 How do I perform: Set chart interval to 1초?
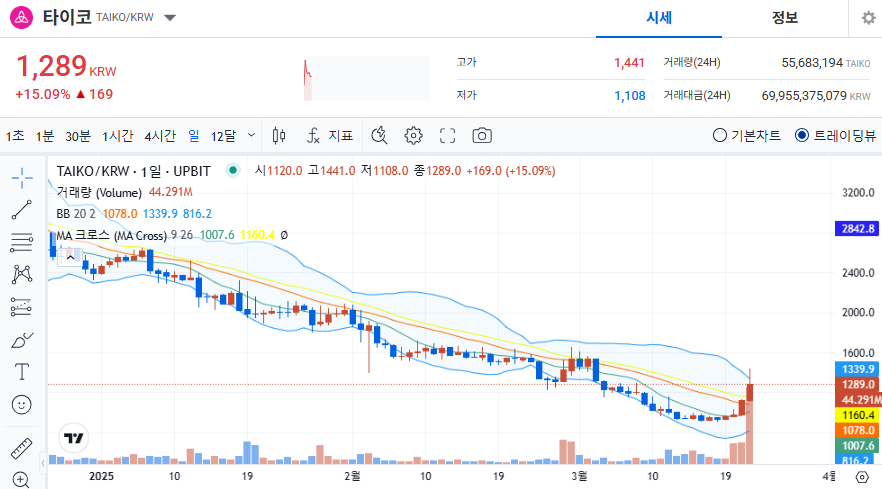[15, 136]
